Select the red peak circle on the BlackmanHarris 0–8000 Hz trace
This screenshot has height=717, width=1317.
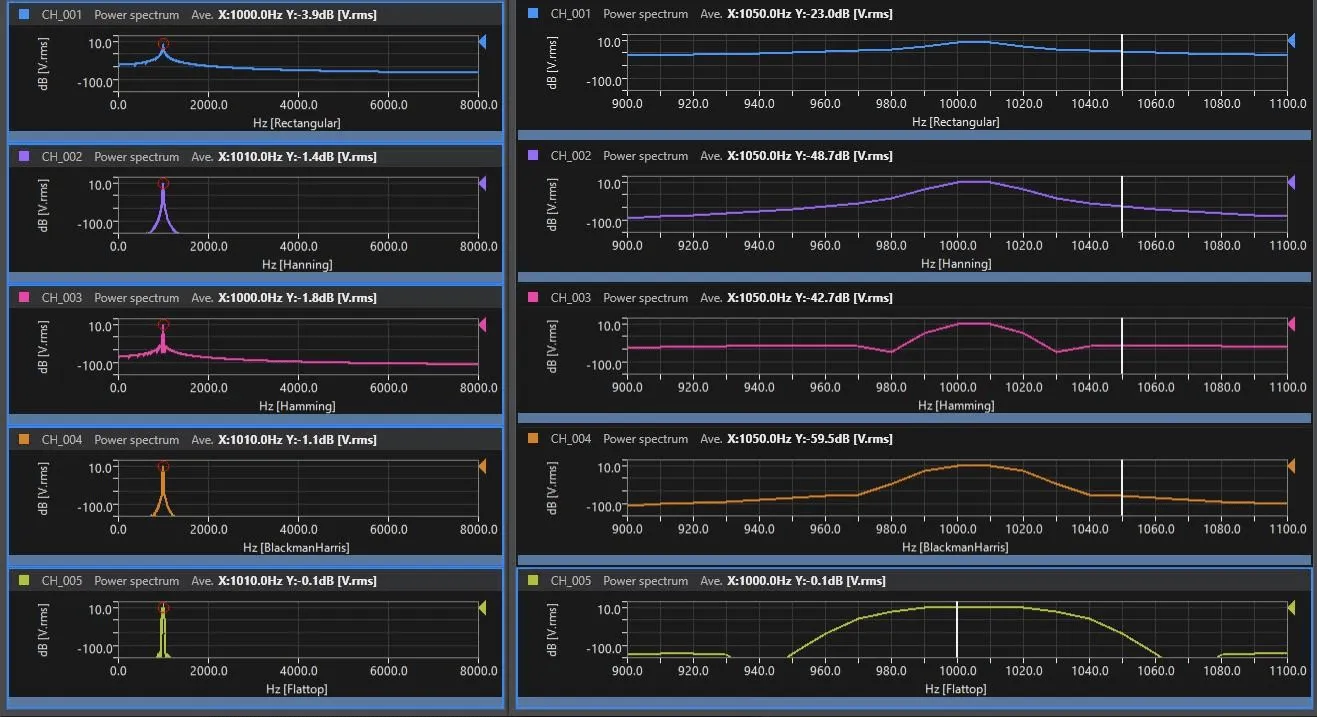click(x=163, y=466)
